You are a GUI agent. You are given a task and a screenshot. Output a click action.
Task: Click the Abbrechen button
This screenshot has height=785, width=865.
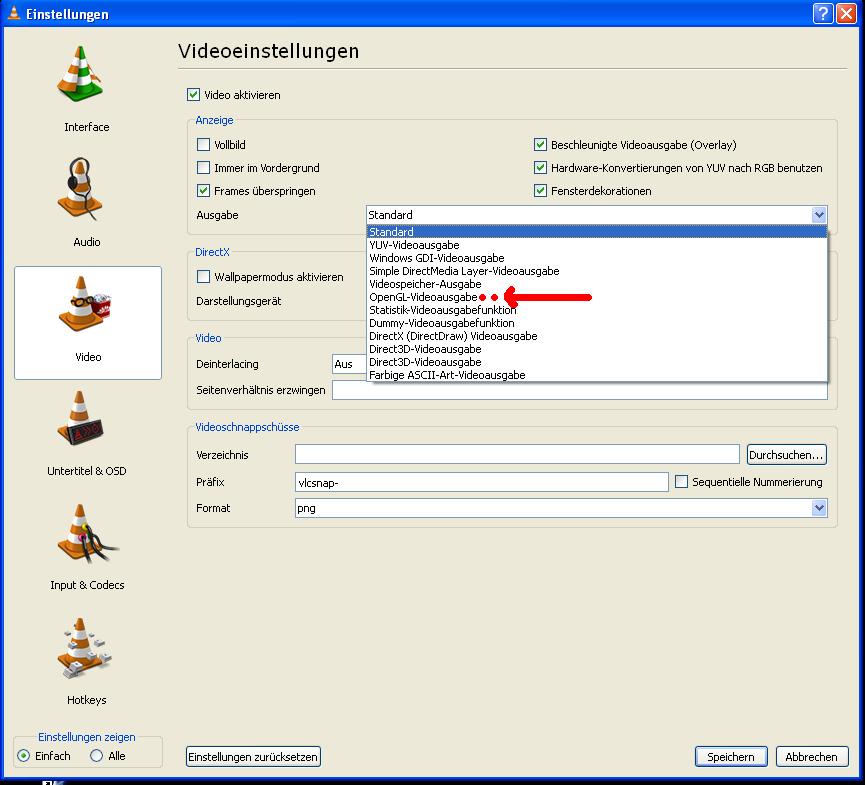point(812,757)
